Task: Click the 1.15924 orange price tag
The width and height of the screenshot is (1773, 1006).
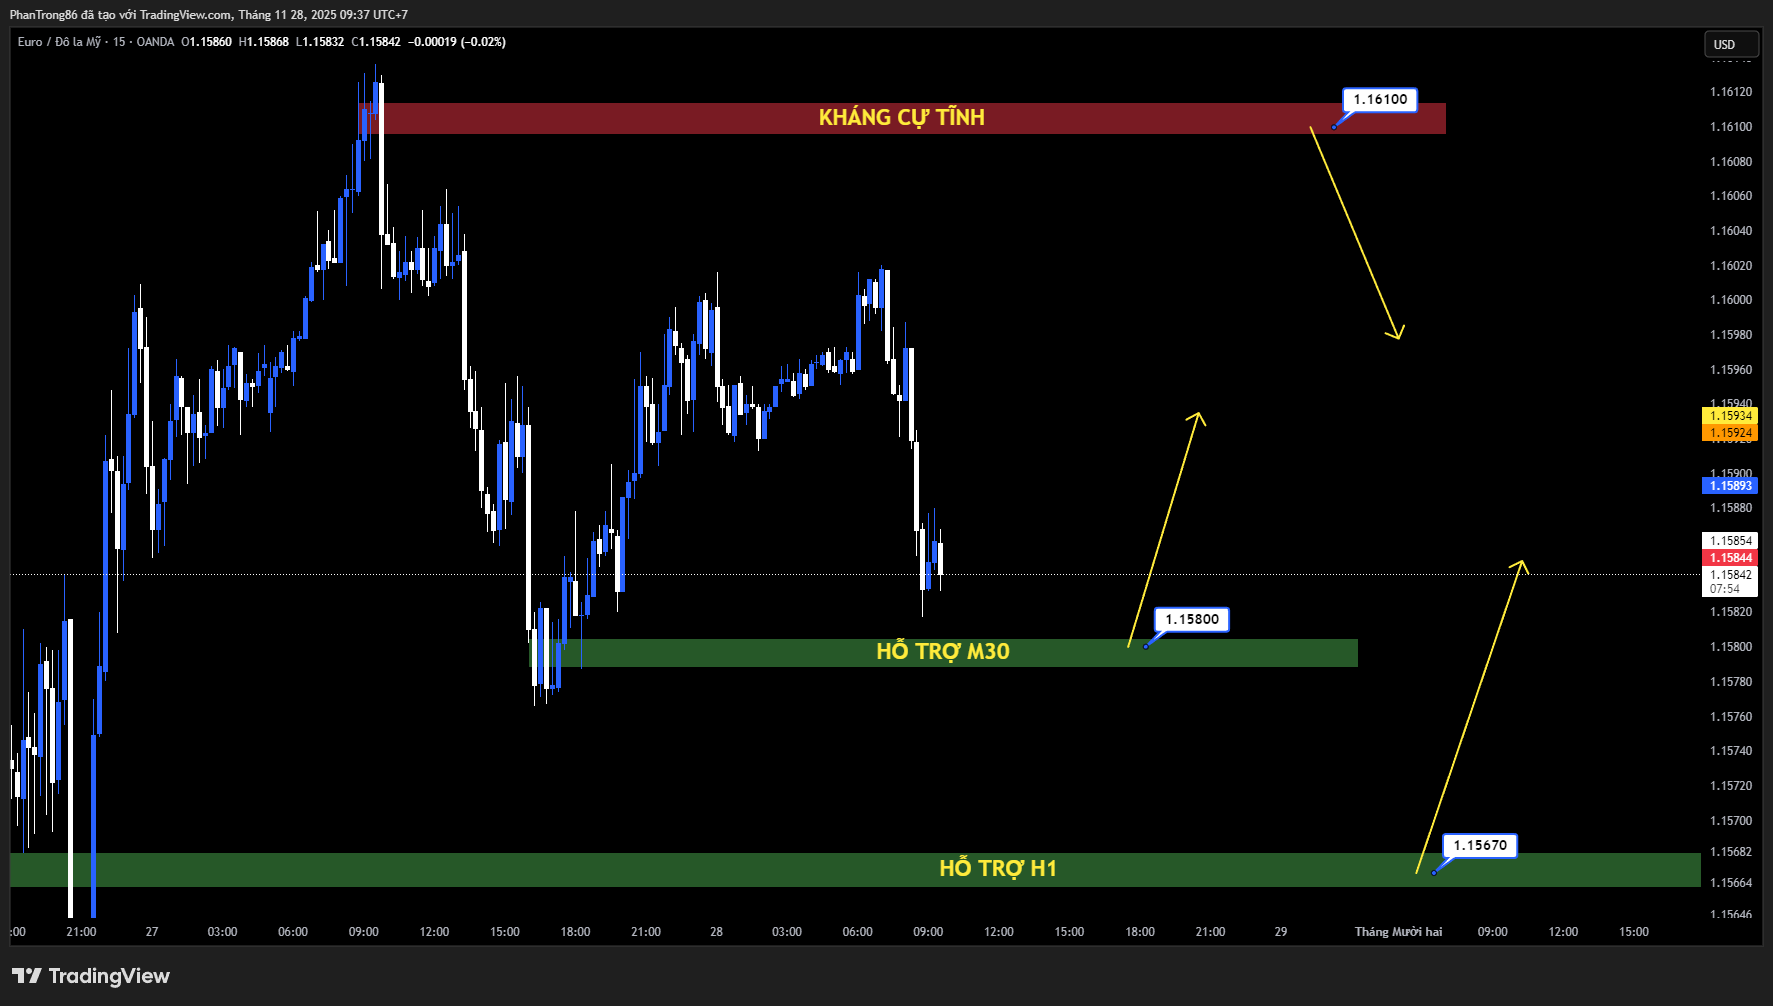Action: (1730, 433)
